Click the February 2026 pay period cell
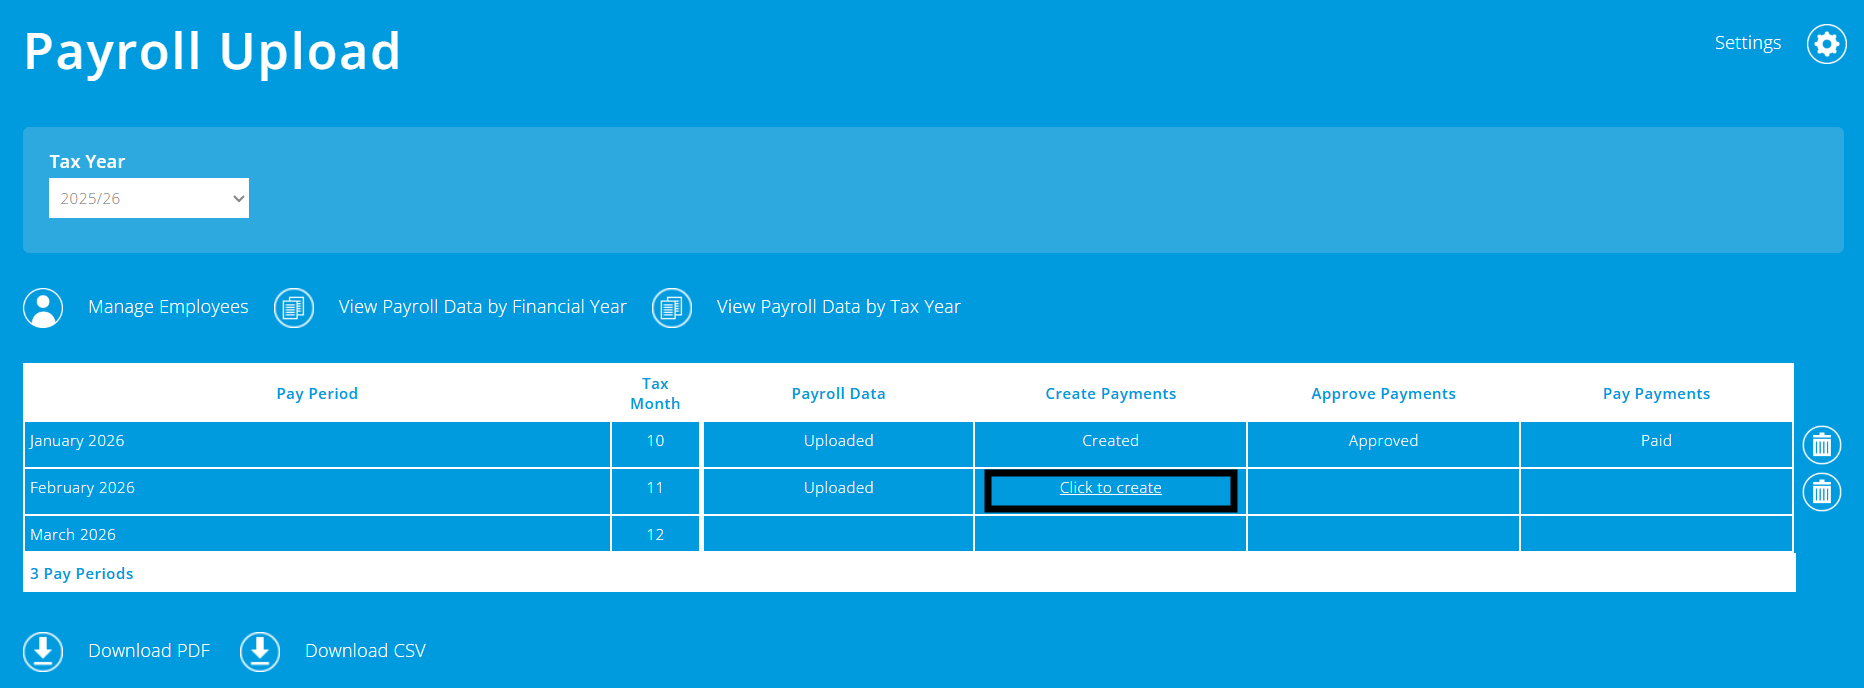 pyautogui.click(x=317, y=491)
